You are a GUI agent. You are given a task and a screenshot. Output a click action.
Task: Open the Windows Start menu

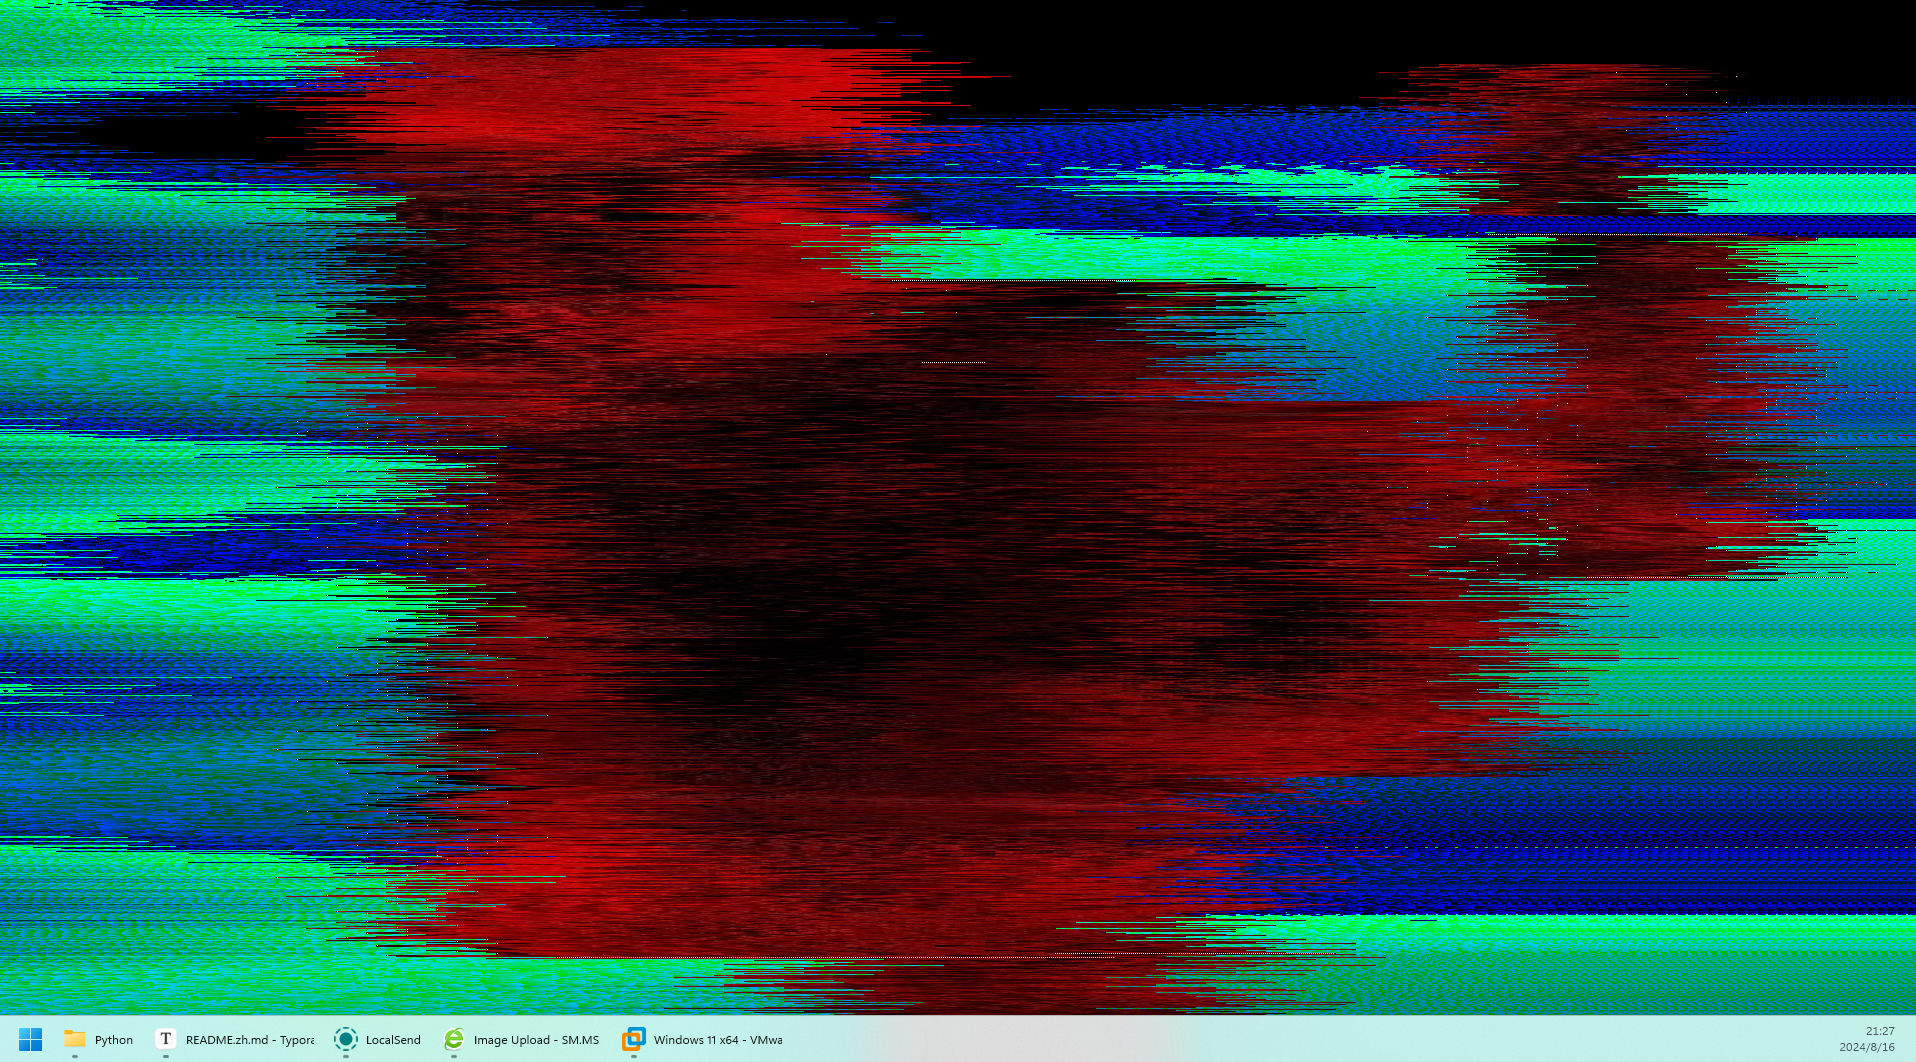point(31,1039)
